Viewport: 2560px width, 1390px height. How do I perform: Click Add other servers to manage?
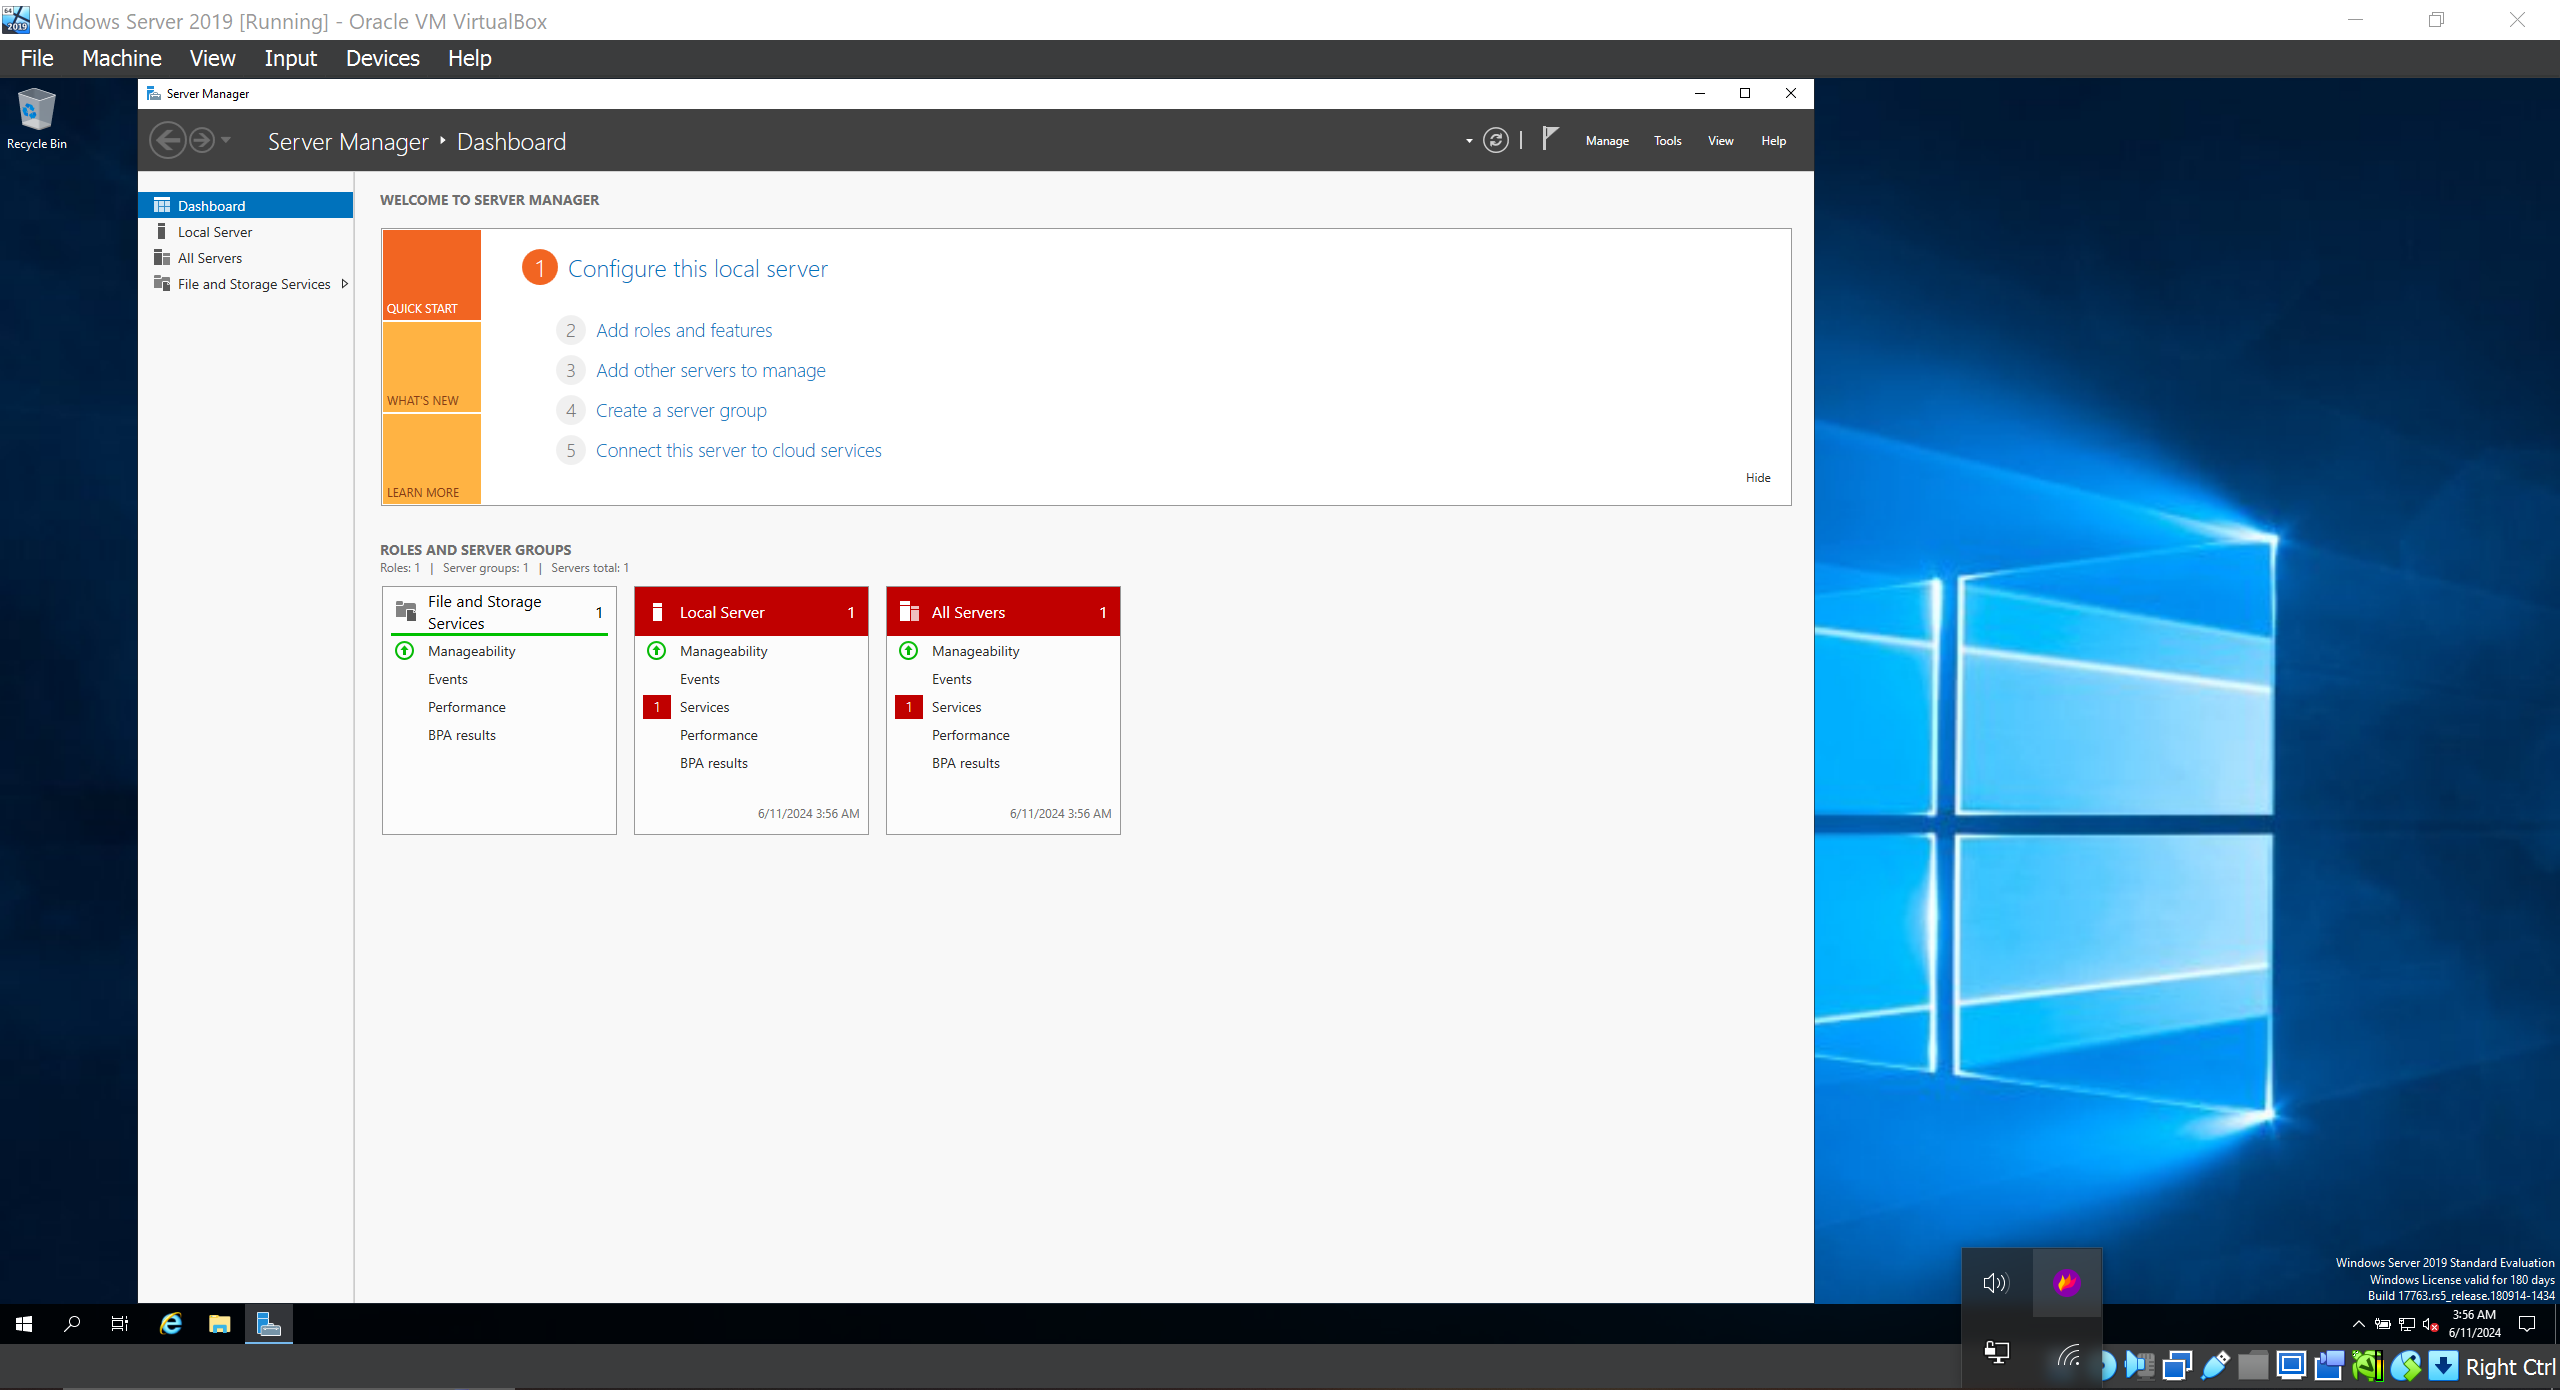(x=711, y=371)
